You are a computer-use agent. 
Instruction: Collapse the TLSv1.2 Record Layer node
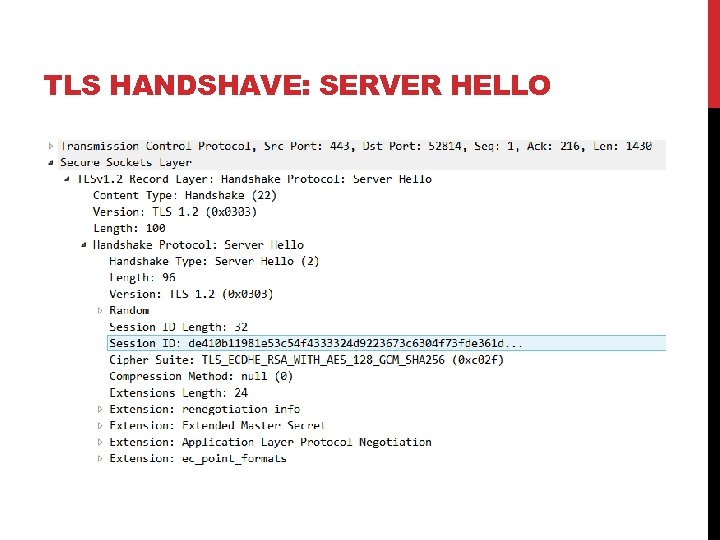pyautogui.click(x=68, y=179)
